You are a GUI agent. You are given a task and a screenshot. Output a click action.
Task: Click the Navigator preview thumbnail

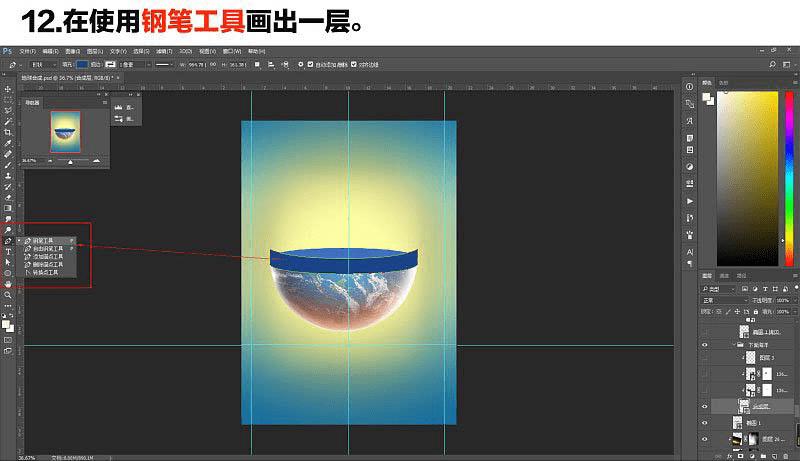[x=65, y=132]
